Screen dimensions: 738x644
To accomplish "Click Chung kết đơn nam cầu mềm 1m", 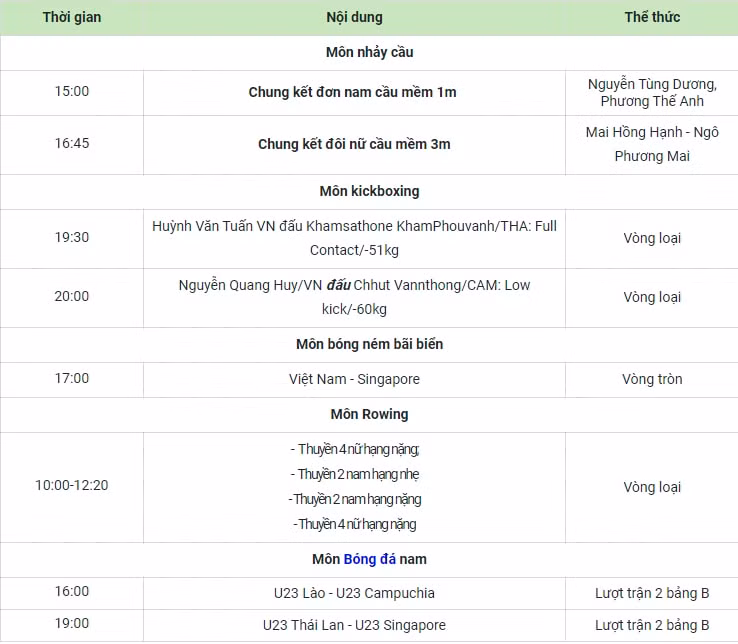I will point(353,92).
